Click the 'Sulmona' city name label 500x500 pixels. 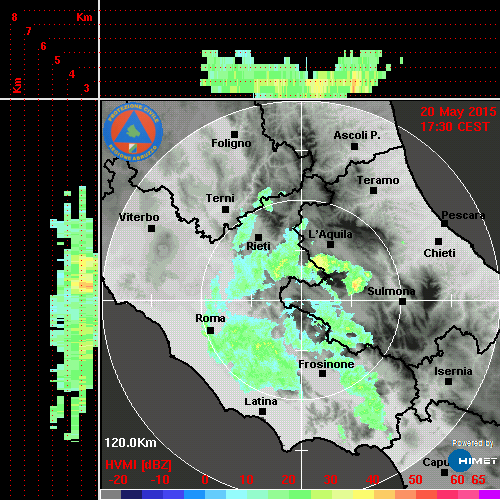(391, 291)
